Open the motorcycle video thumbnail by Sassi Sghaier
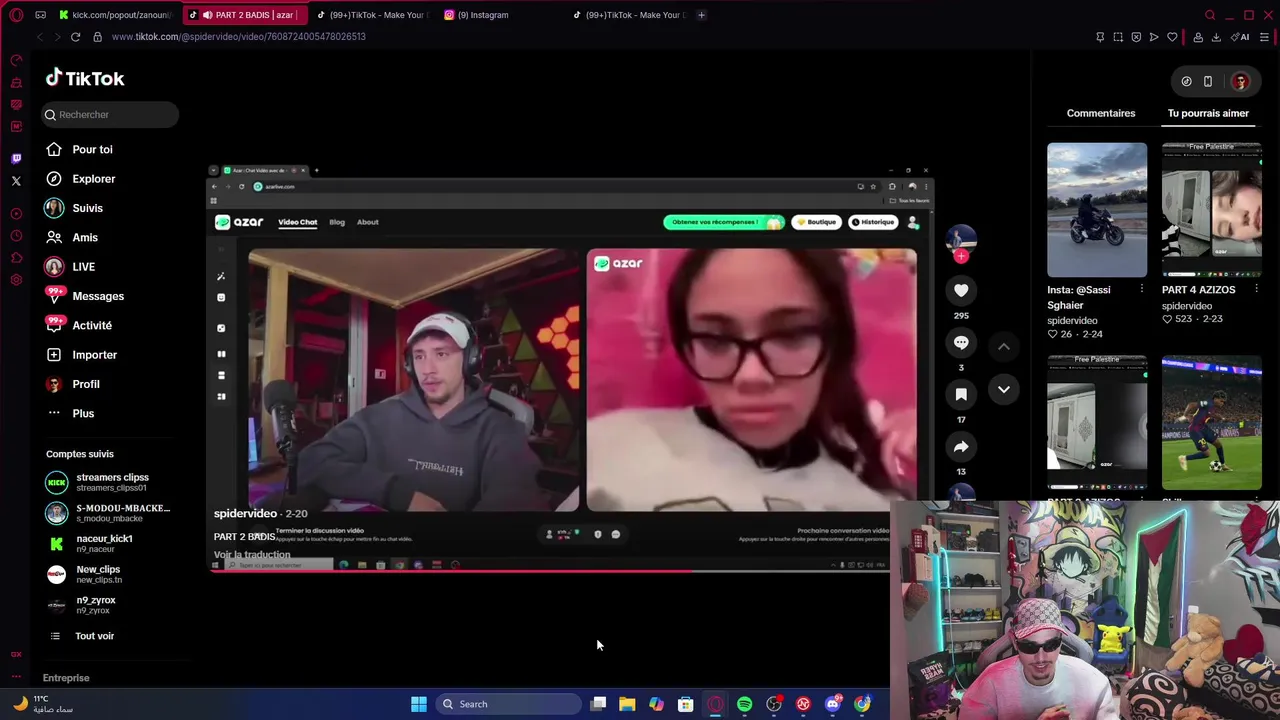1280x720 pixels. click(x=1097, y=210)
